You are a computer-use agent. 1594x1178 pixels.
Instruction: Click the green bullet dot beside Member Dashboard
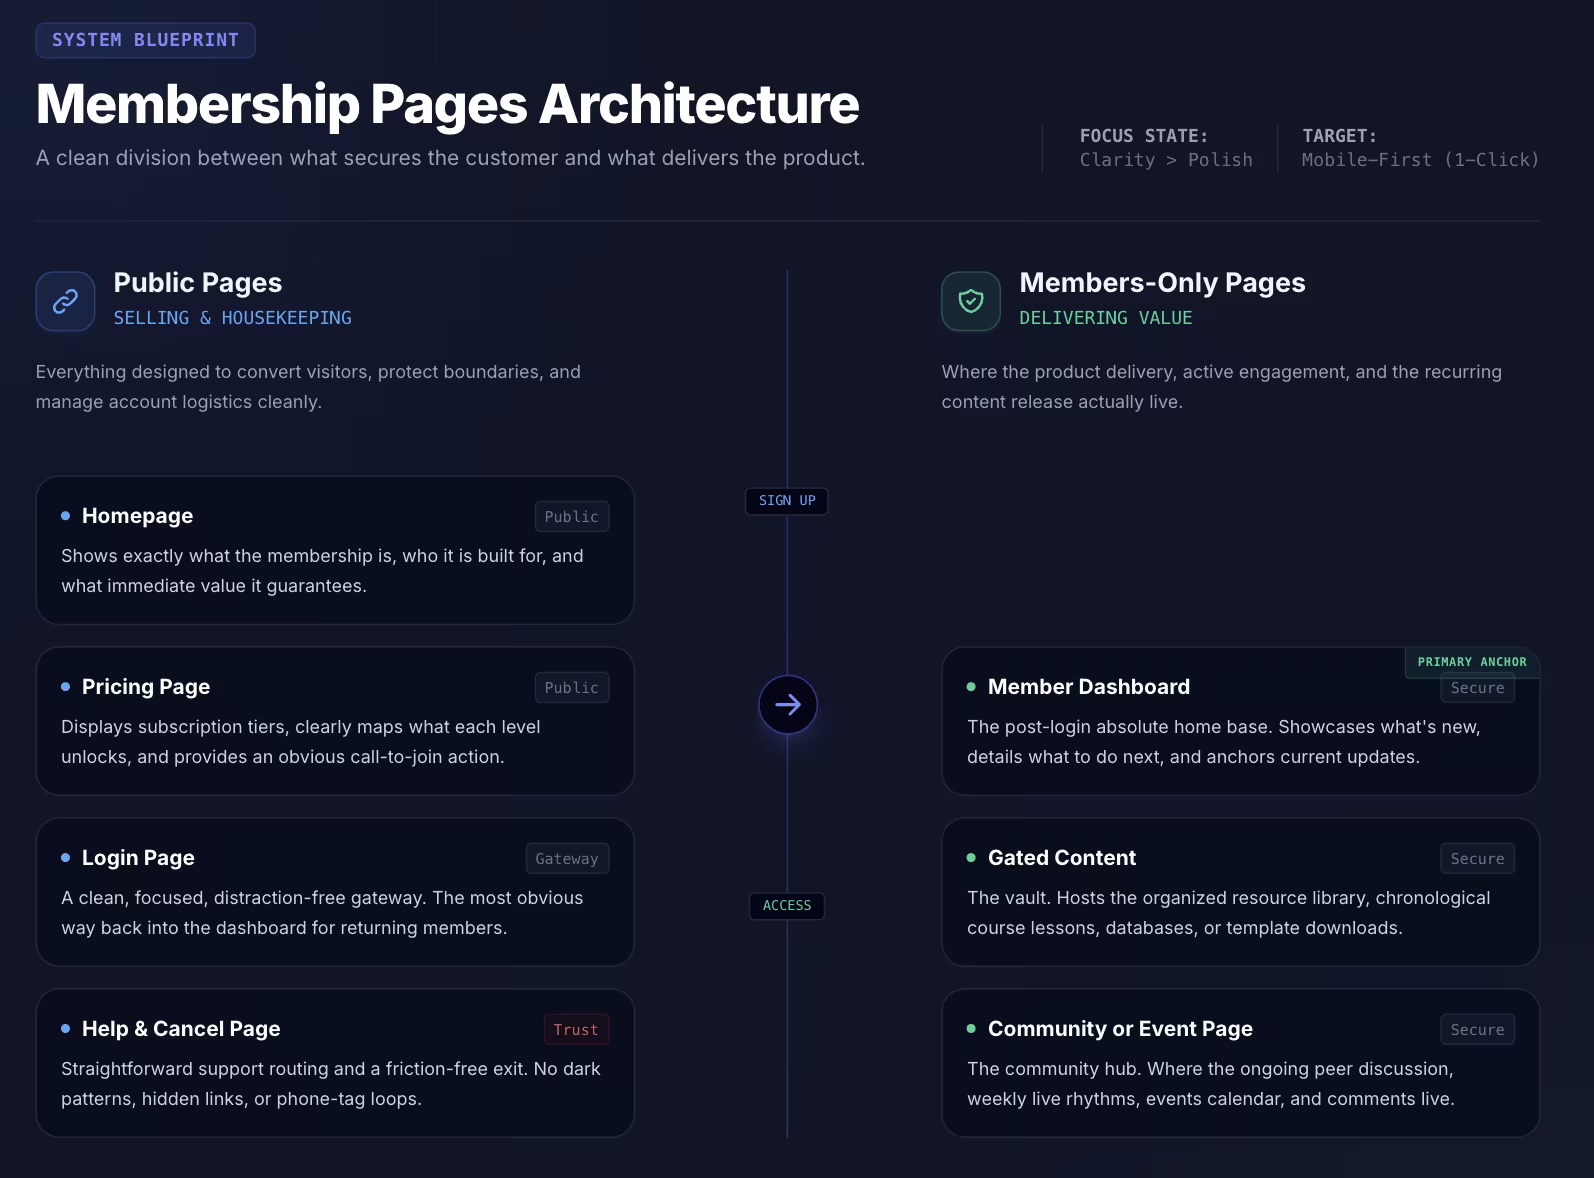coord(971,687)
